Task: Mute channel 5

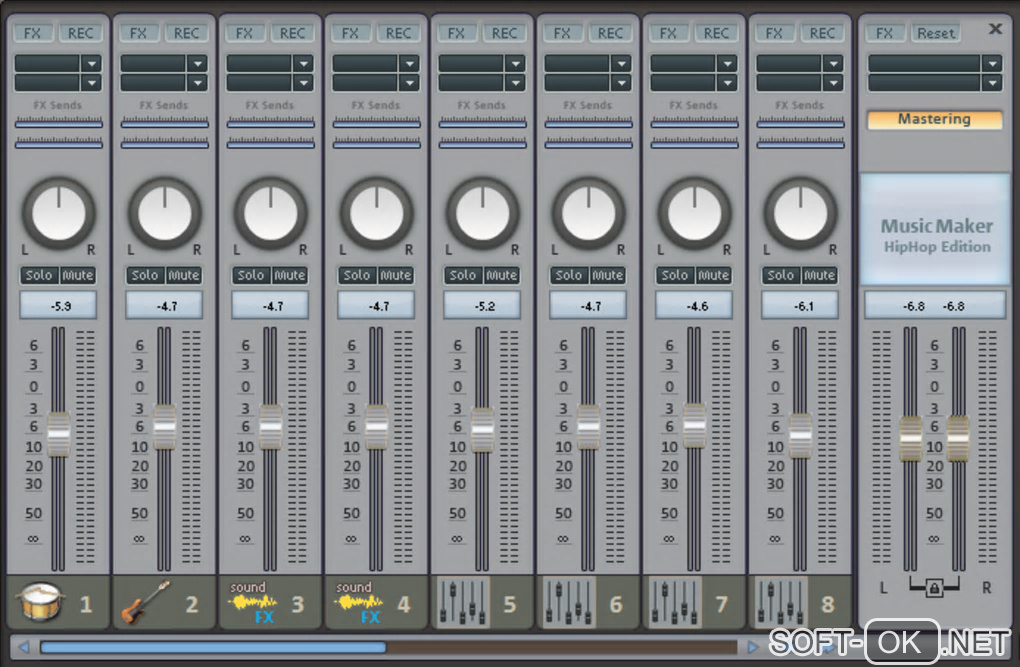Action: click(502, 275)
